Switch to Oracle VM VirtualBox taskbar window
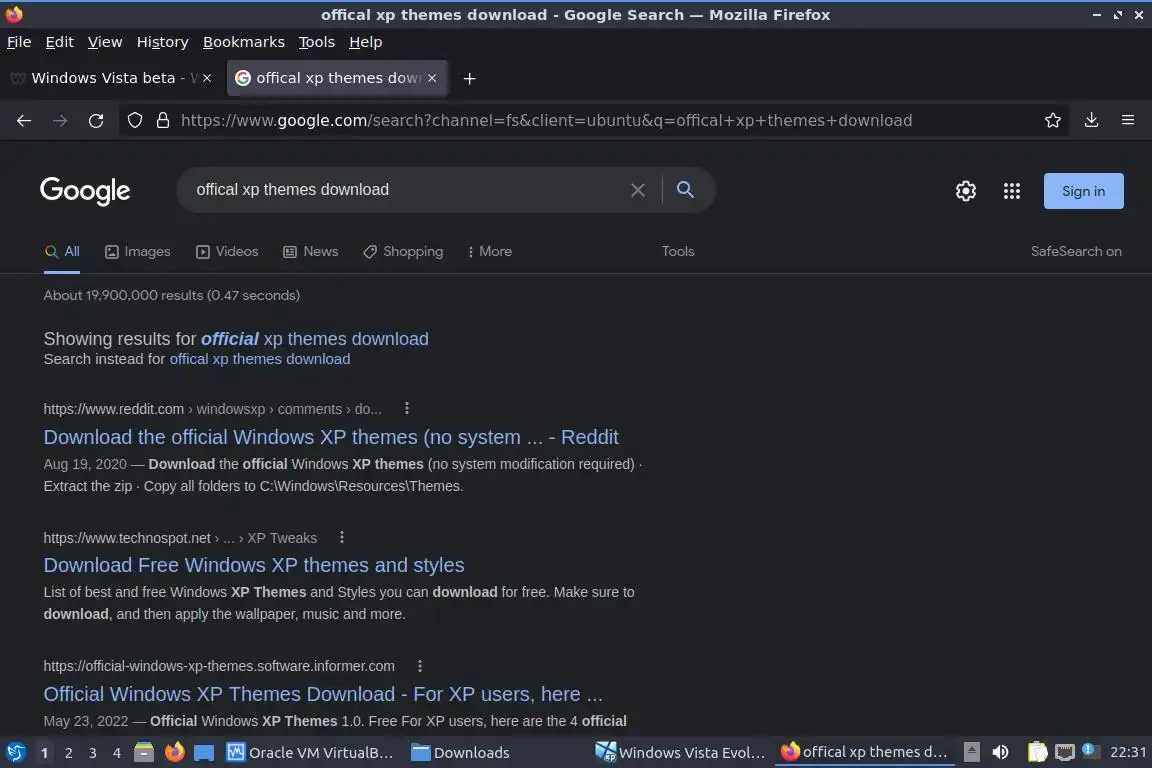1152x768 pixels. tap(310, 753)
